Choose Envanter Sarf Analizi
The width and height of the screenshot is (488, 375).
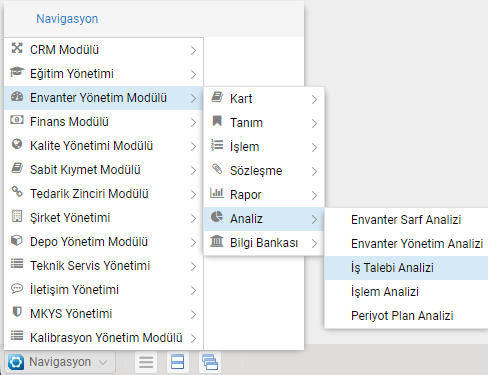coord(406,220)
